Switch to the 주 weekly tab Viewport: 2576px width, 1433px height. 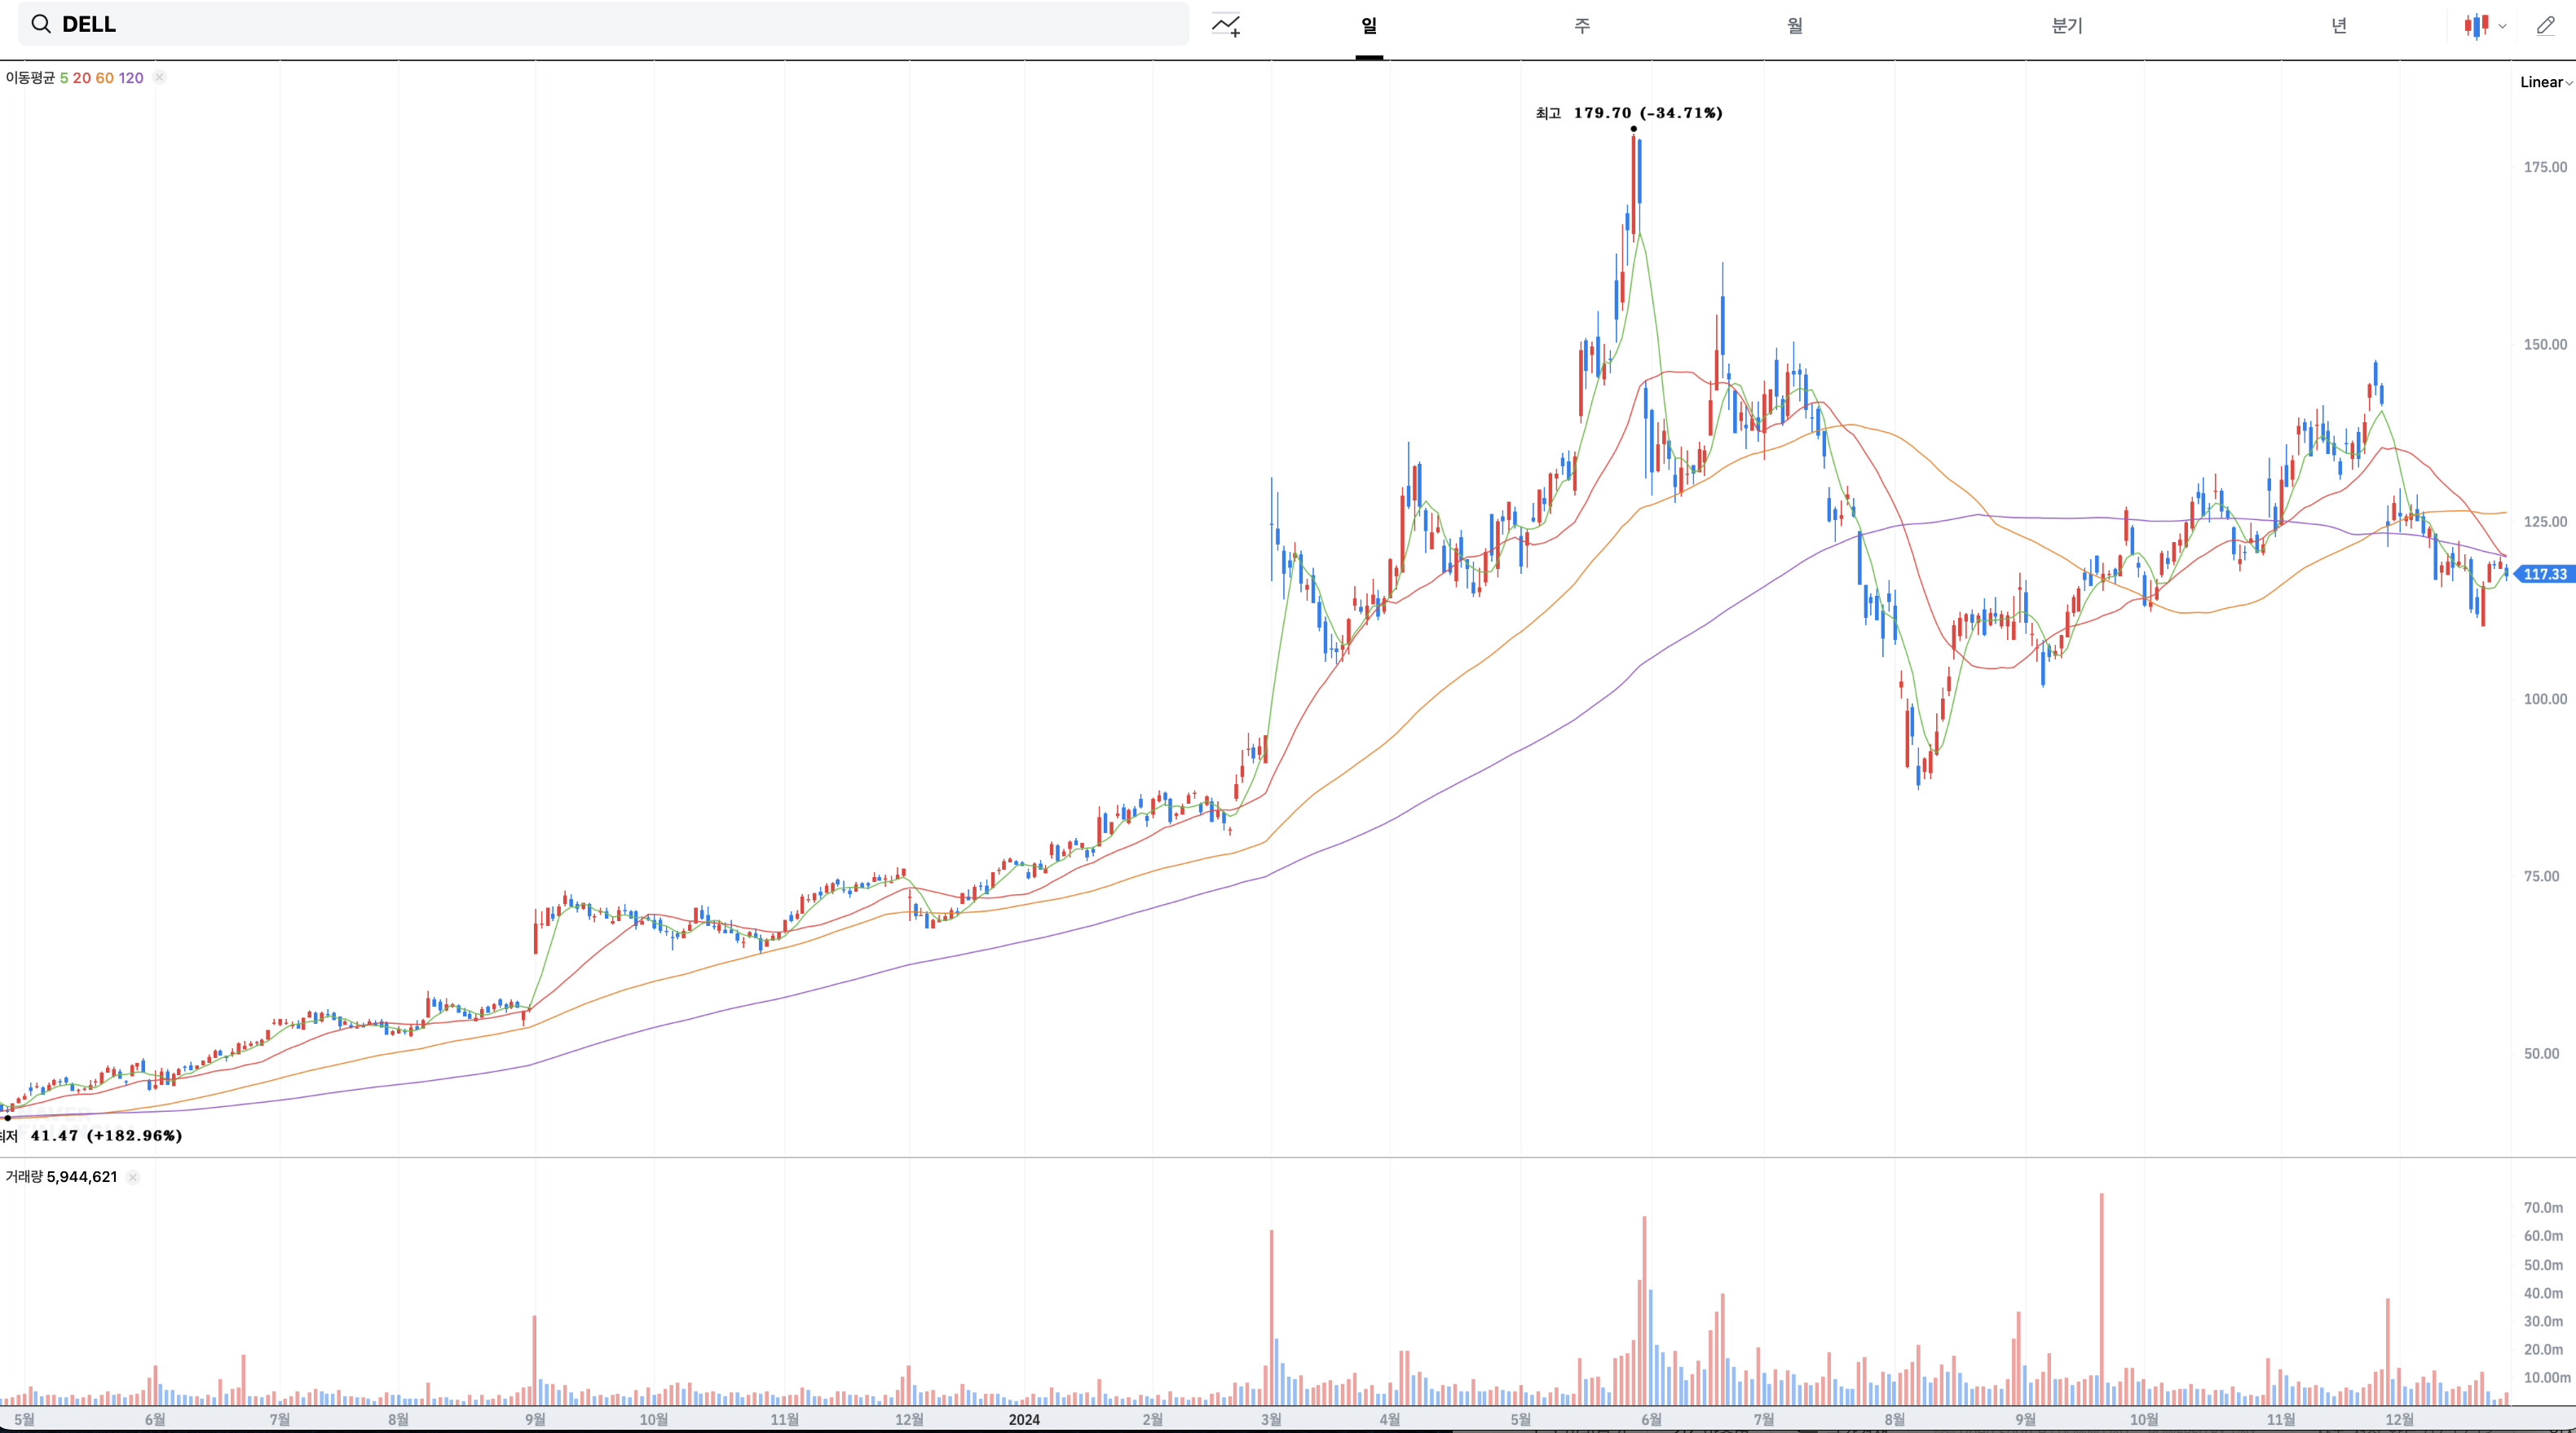point(1582,26)
